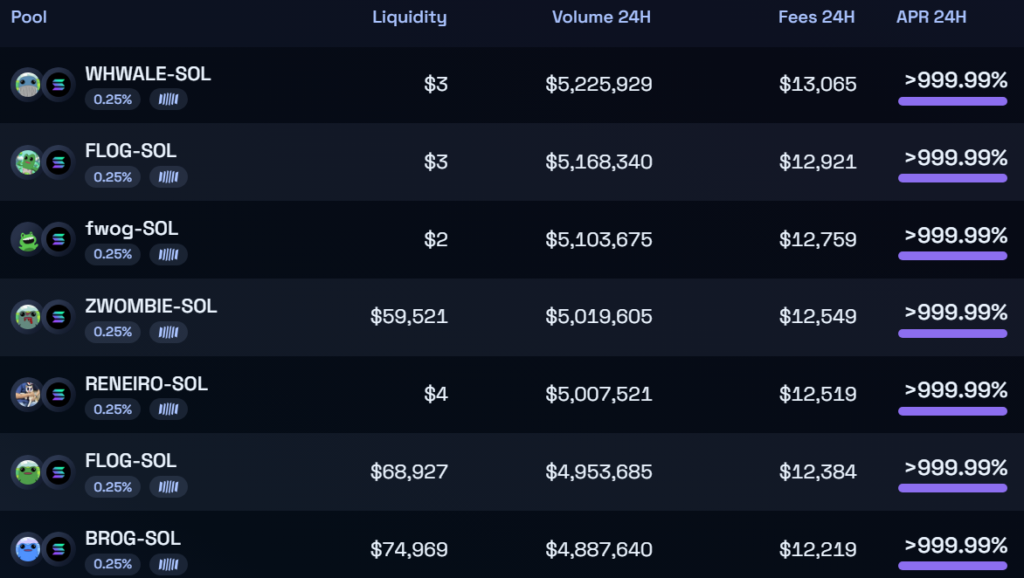Click the purple APR bar in the ZWOMBIE-SOL row
Screen dimensions: 1024x578
click(952, 333)
